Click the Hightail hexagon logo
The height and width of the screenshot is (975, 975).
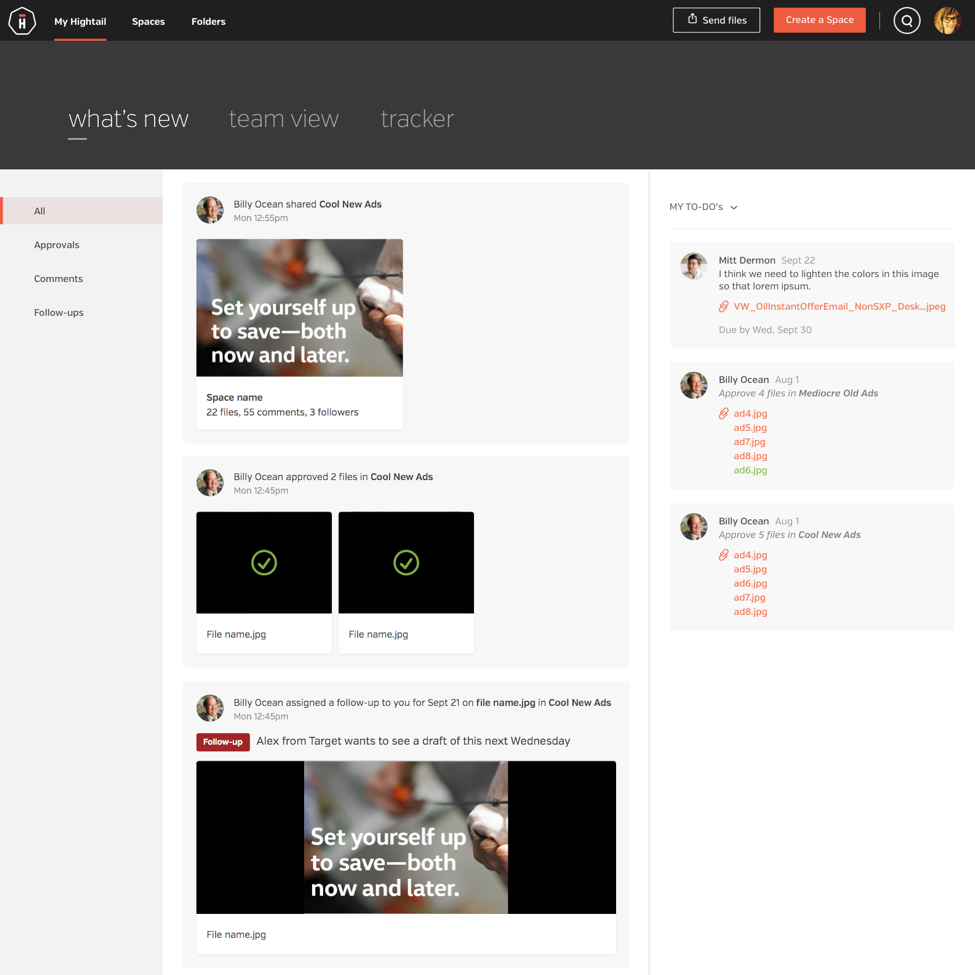click(x=22, y=21)
